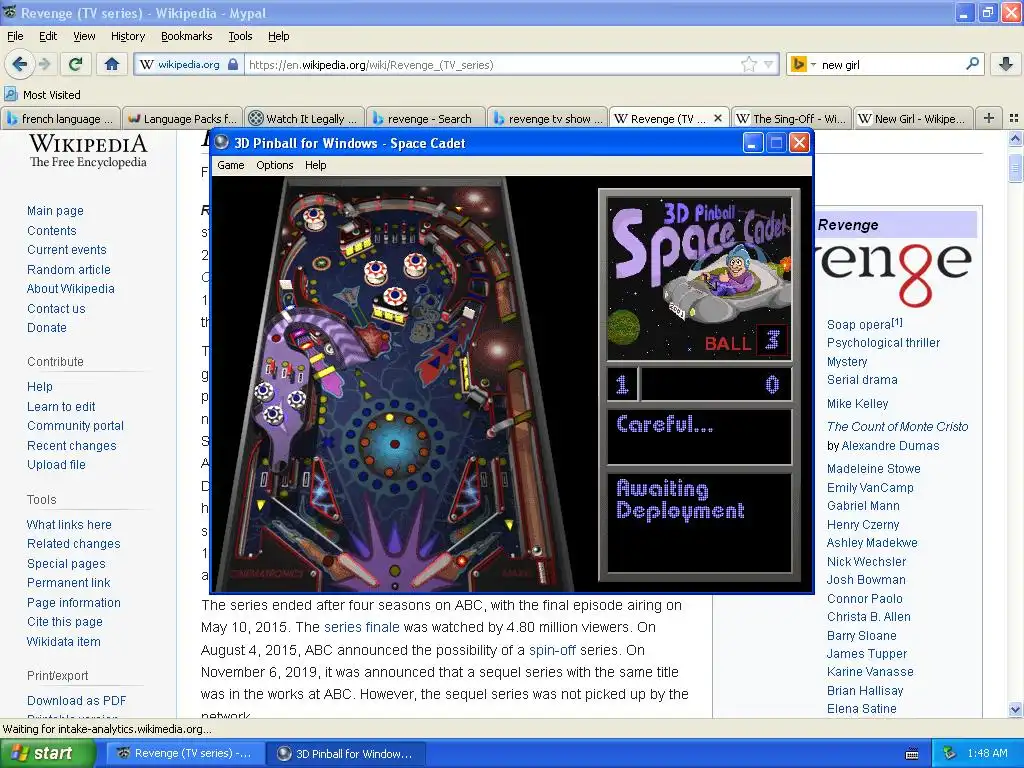Follow the spin-off link
Image resolution: width=1024 pixels, height=768 pixels.
click(x=552, y=650)
